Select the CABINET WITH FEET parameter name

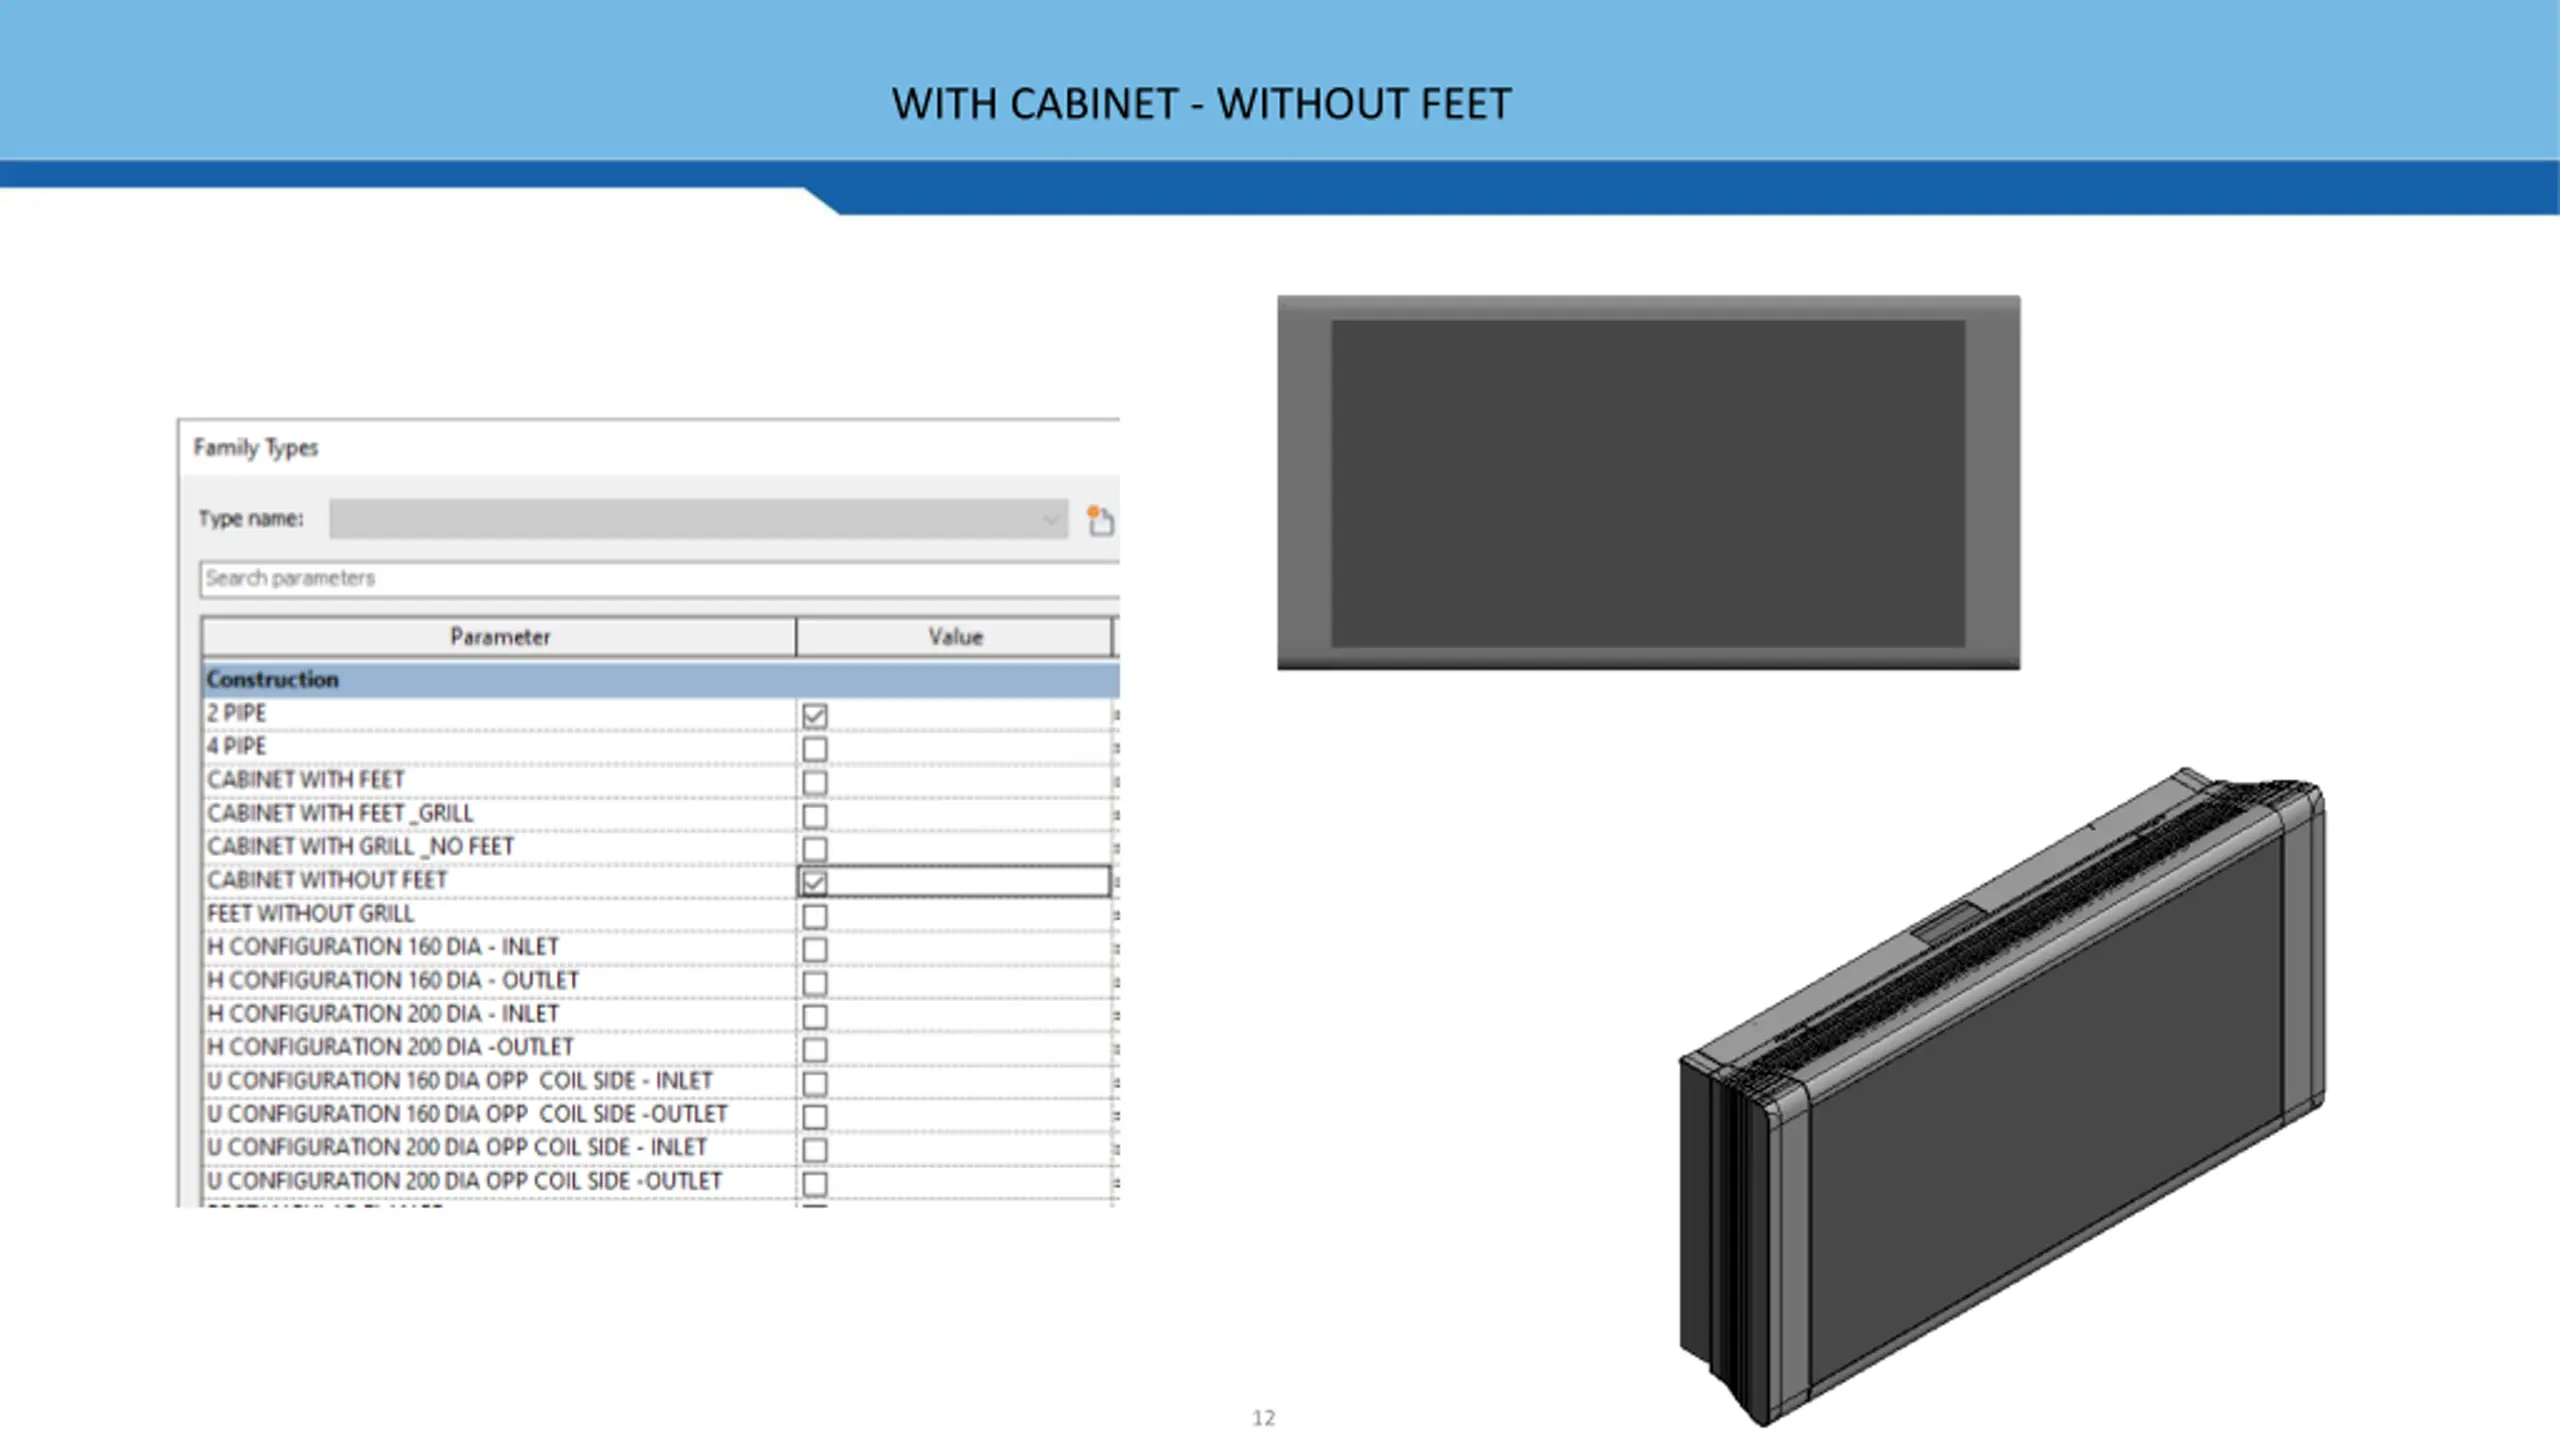click(x=305, y=779)
